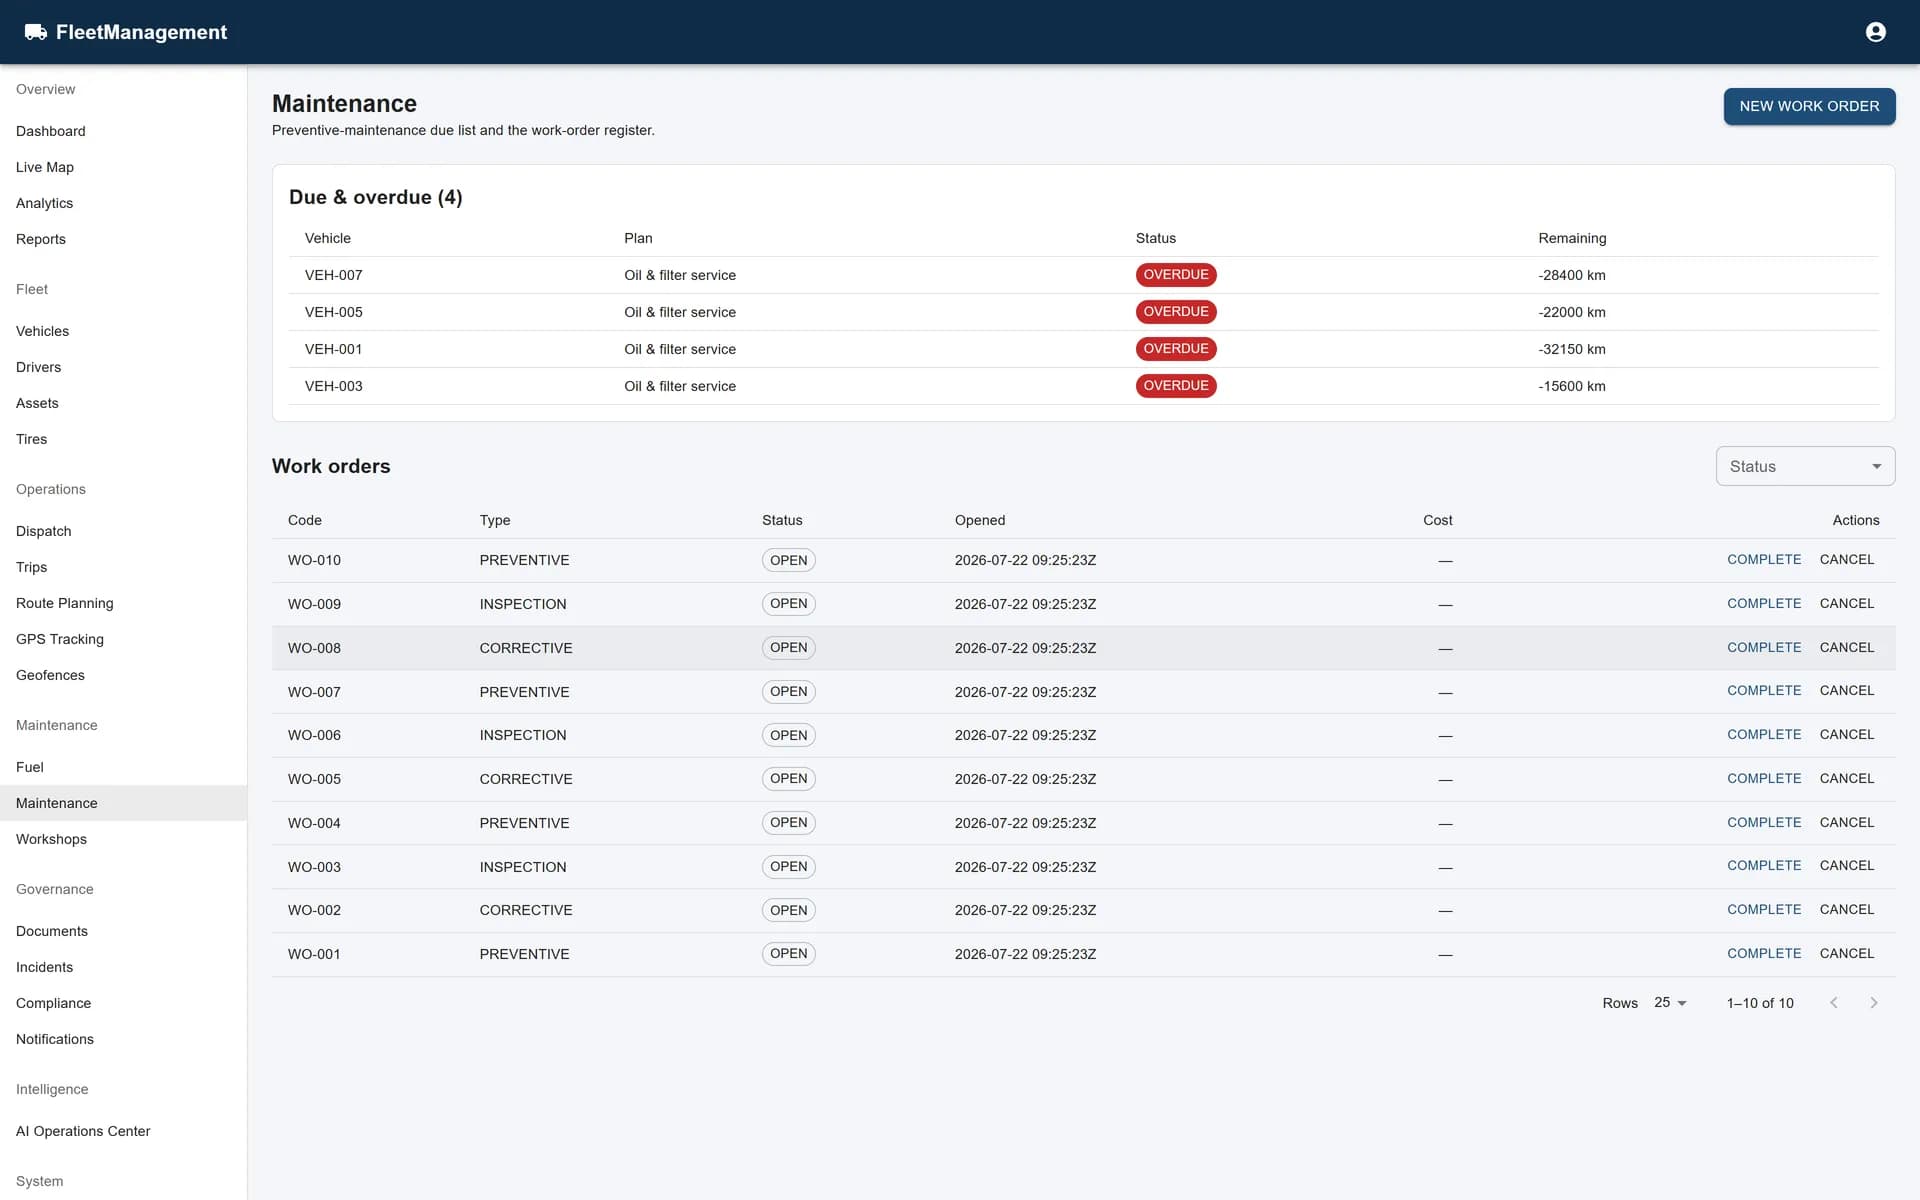Complete work order WO-001
Viewport: 1920px width, 1200px height.
tap(1764, 954)
